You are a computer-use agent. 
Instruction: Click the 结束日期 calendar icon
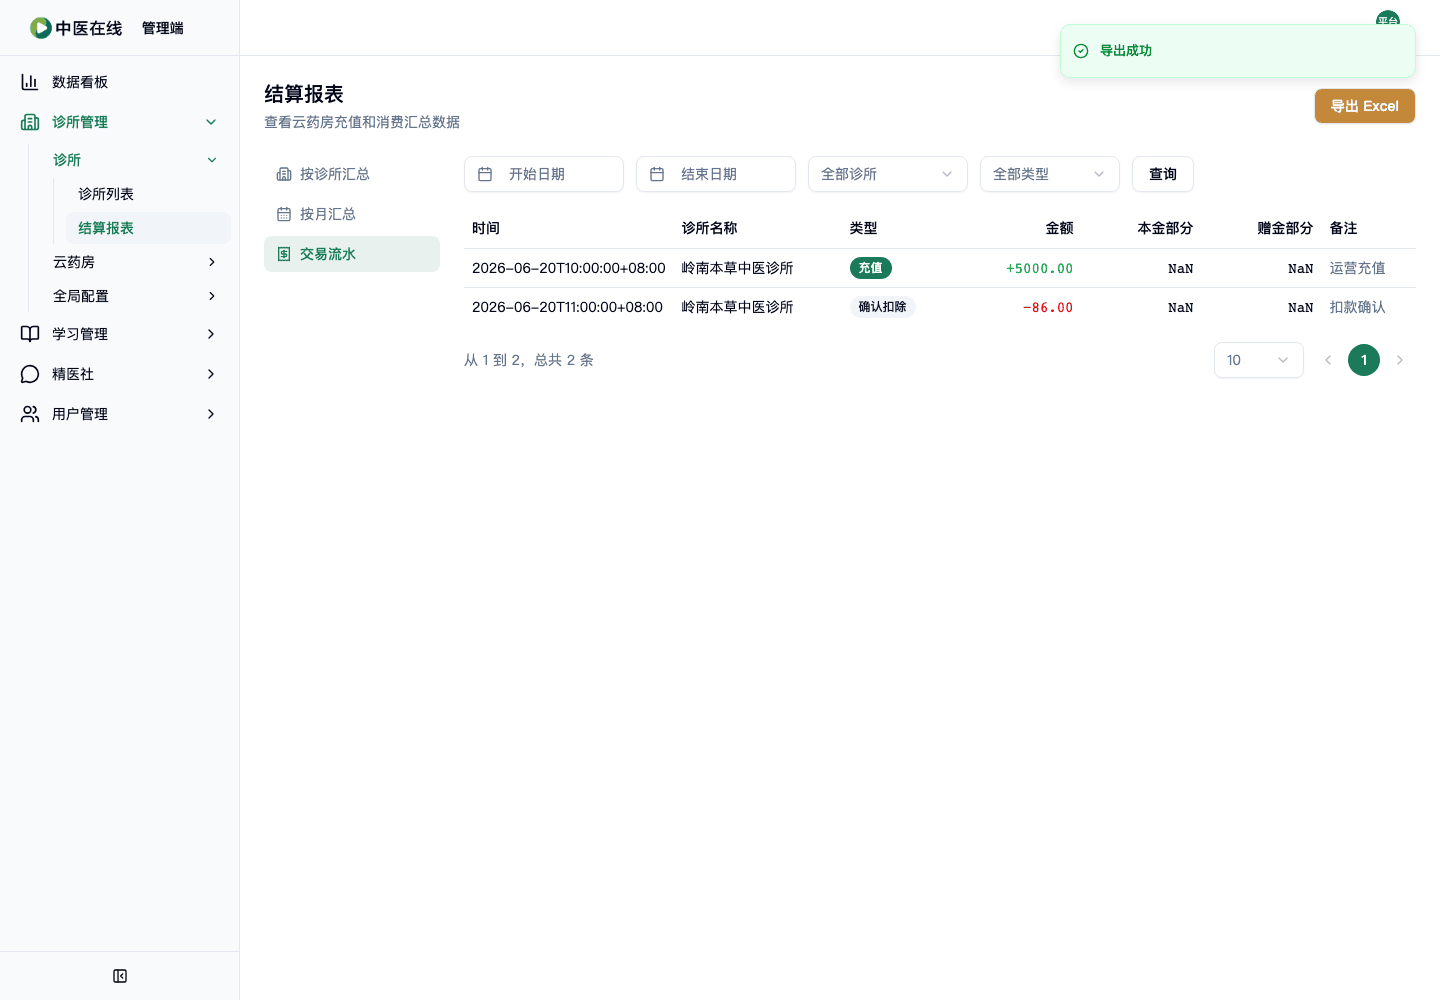[x=657, y=174]
